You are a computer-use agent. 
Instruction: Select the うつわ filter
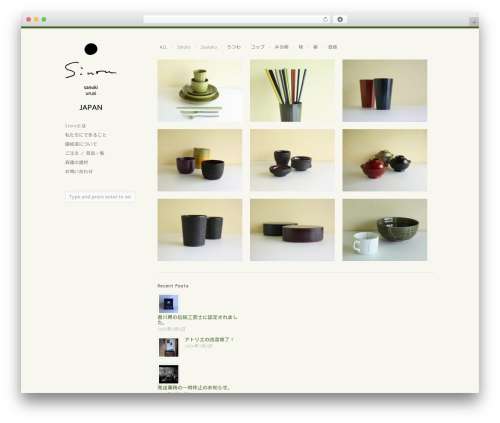tap(234, 47)
